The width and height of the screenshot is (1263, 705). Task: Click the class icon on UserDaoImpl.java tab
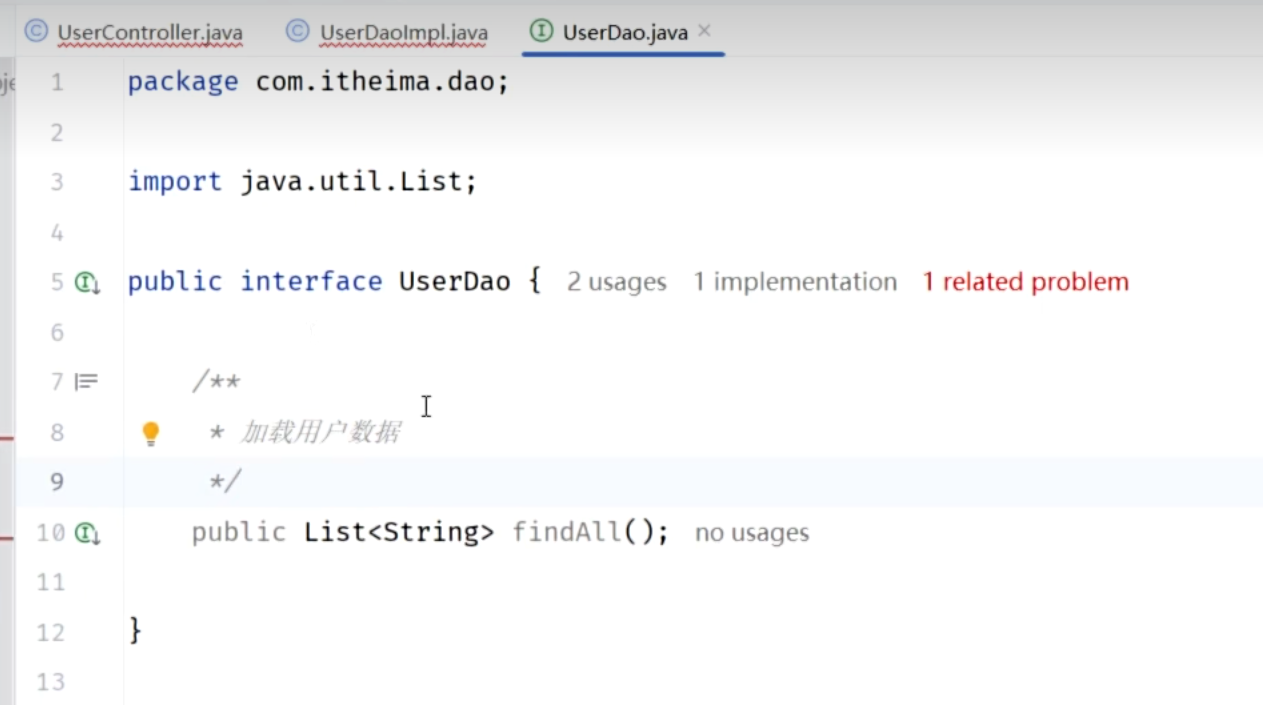297,31
